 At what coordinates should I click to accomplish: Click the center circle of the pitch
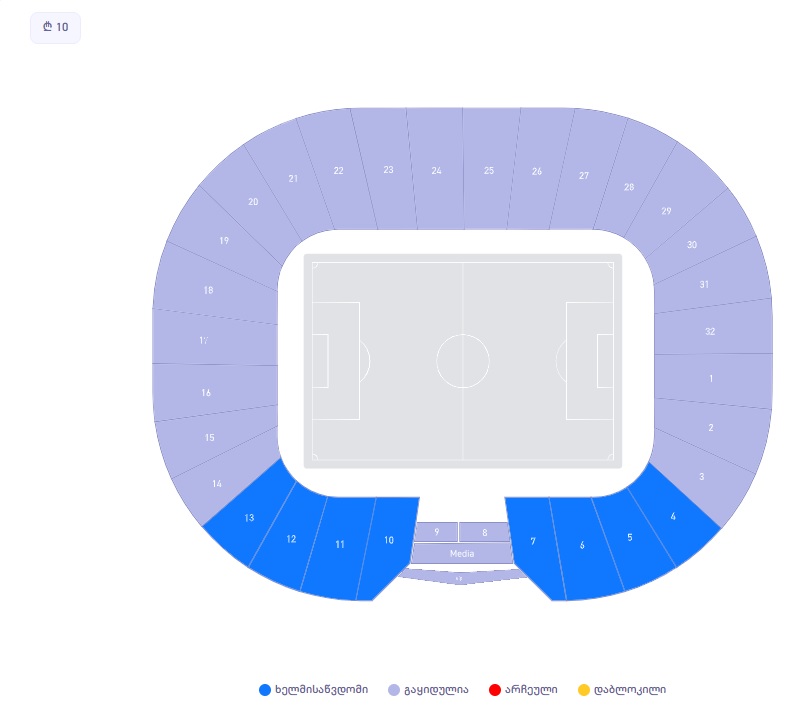463,361
